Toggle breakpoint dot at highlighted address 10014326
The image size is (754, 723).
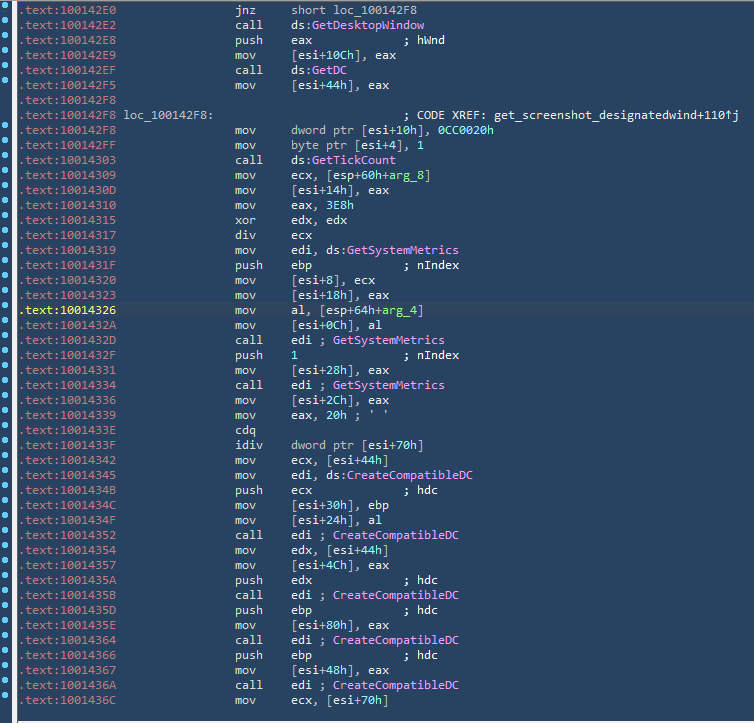click(x=7, y=310)
